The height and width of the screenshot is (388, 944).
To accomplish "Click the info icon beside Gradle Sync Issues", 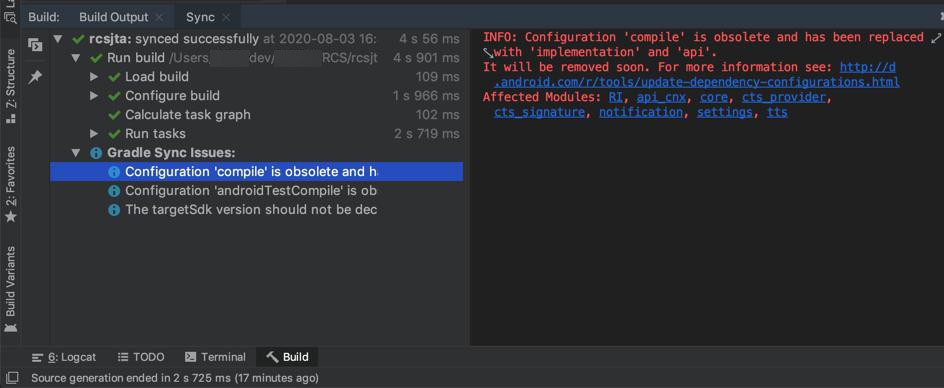I will 96,153.
